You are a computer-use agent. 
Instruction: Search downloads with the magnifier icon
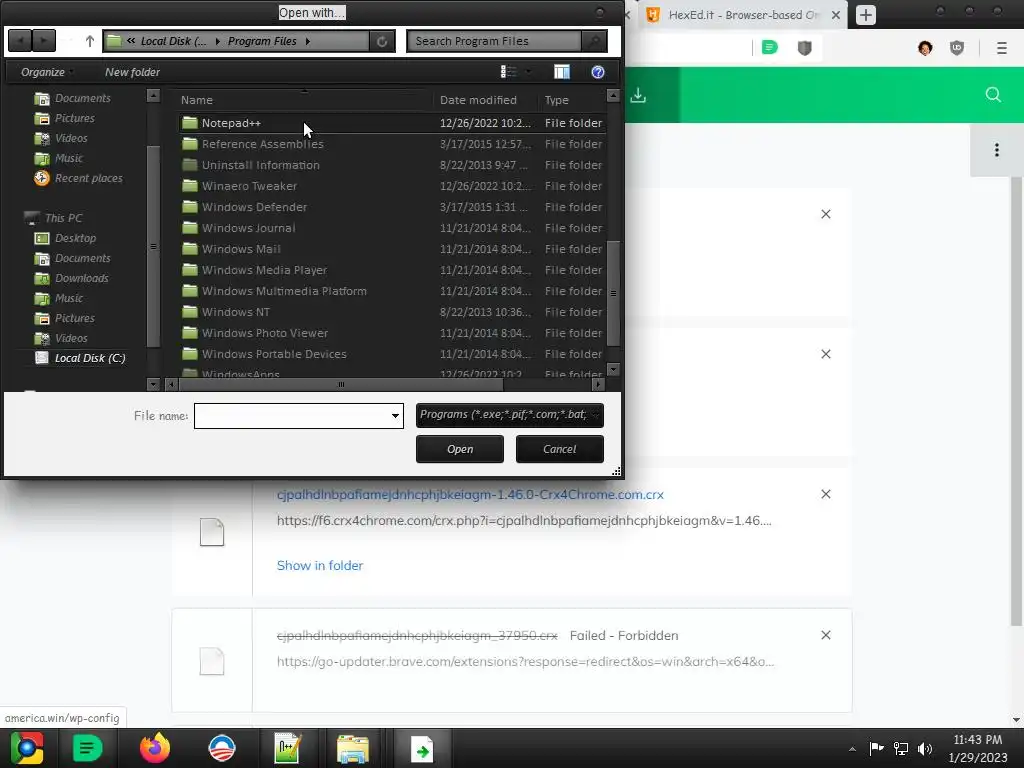[x=993, y=95]
